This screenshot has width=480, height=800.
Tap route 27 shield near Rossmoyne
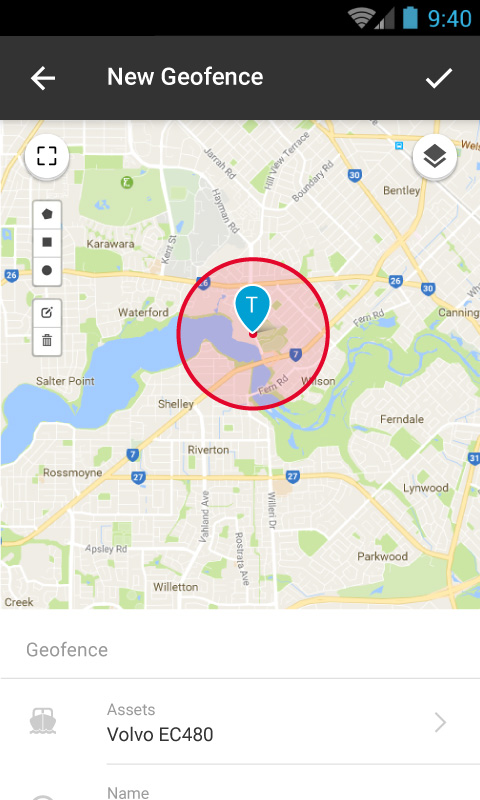[138, 477]
